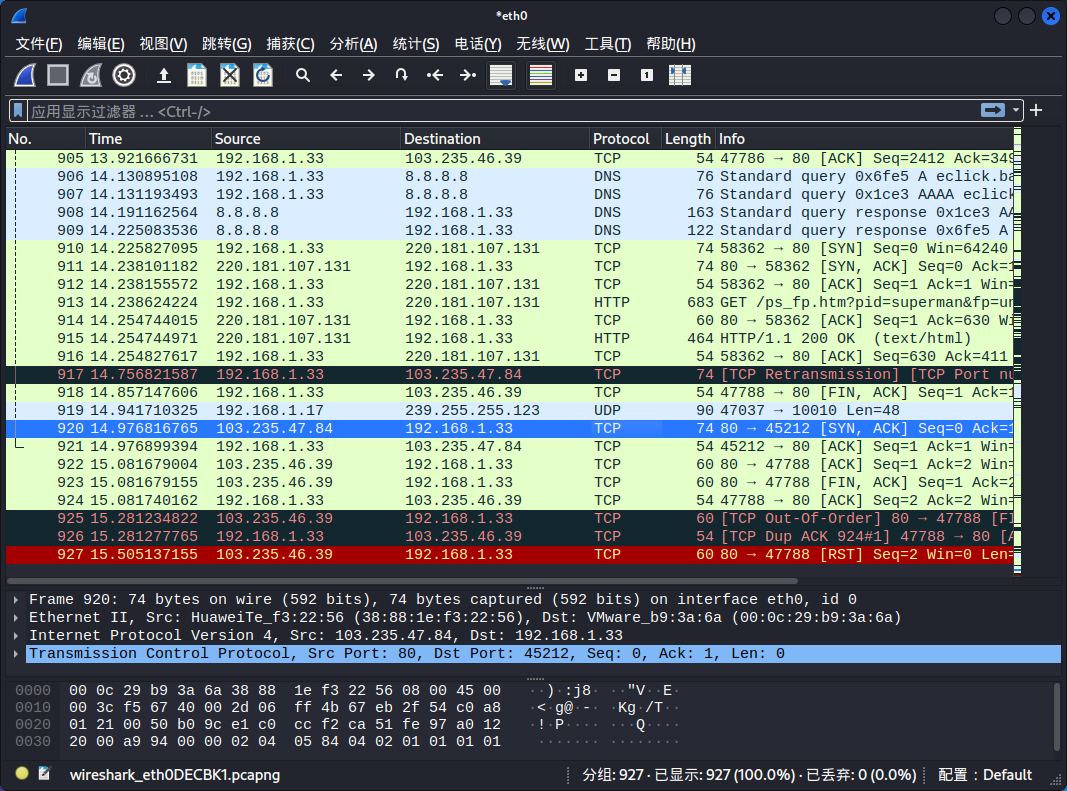This screenshot has width=1067, height=791.
Task: Select packet 913 HTTP GET row
Action: coord(510,302)
